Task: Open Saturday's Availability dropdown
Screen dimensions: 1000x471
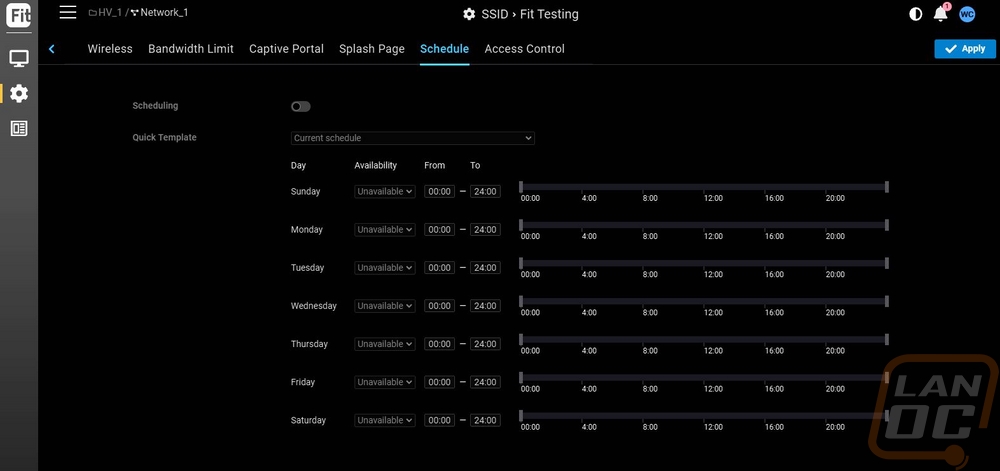Action: pos(384,421)
